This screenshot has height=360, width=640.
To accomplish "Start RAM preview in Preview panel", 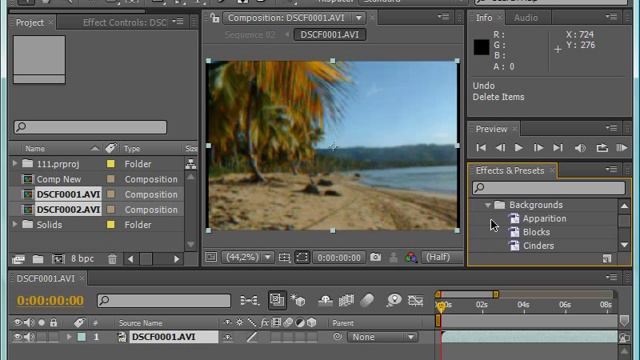I will [x=622, y=148].
